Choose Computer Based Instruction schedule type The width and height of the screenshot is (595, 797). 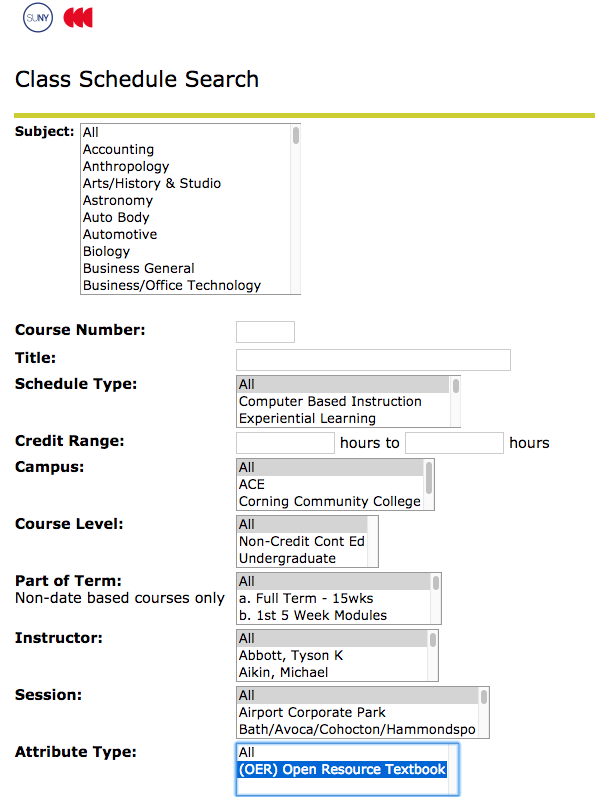point(343,402)
